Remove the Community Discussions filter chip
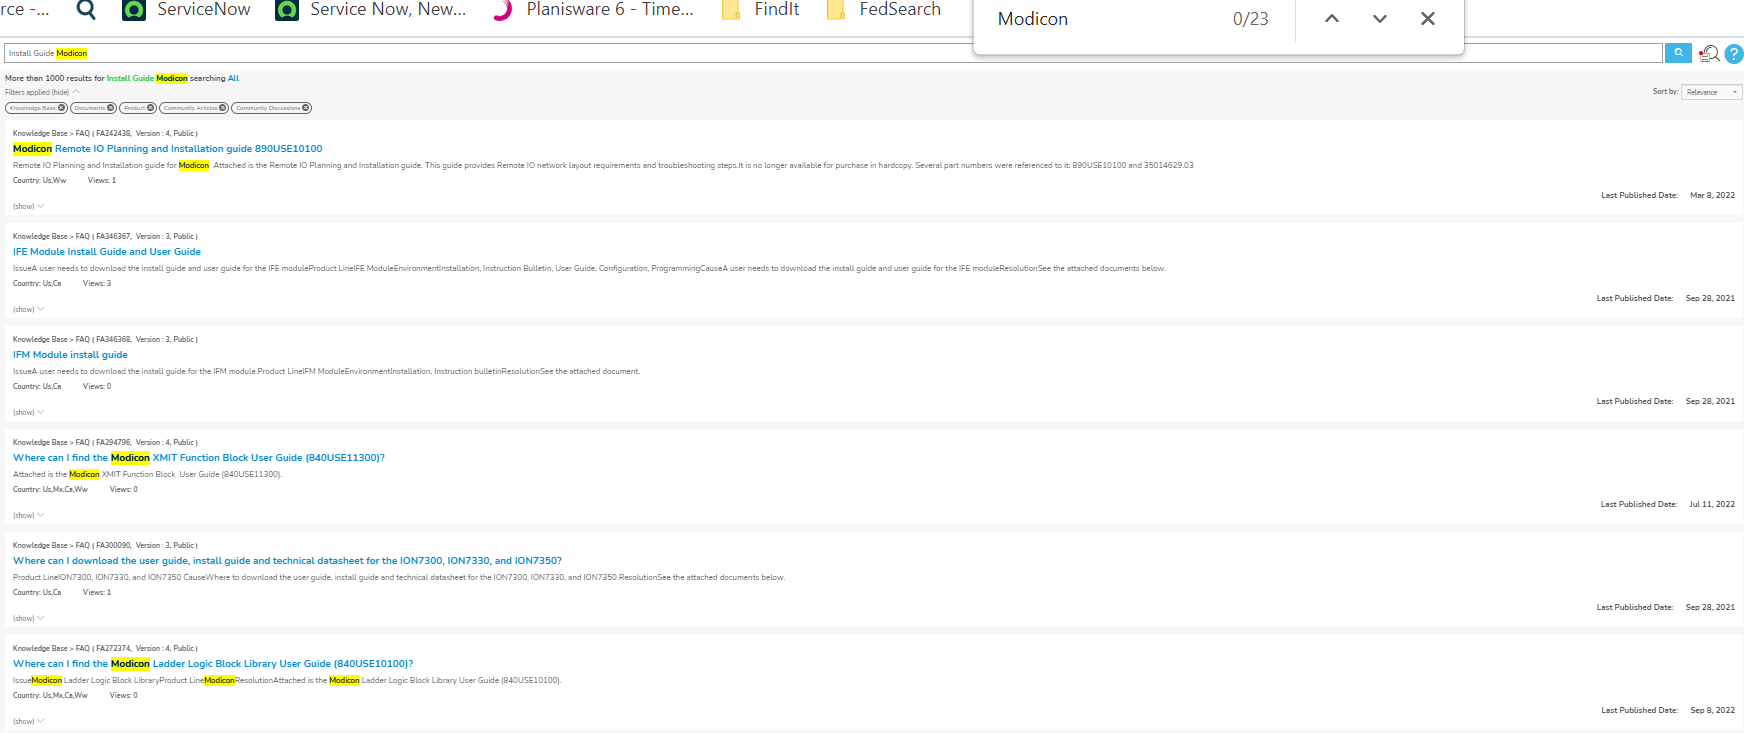1744x733 pixels. [x=305, y=108]
